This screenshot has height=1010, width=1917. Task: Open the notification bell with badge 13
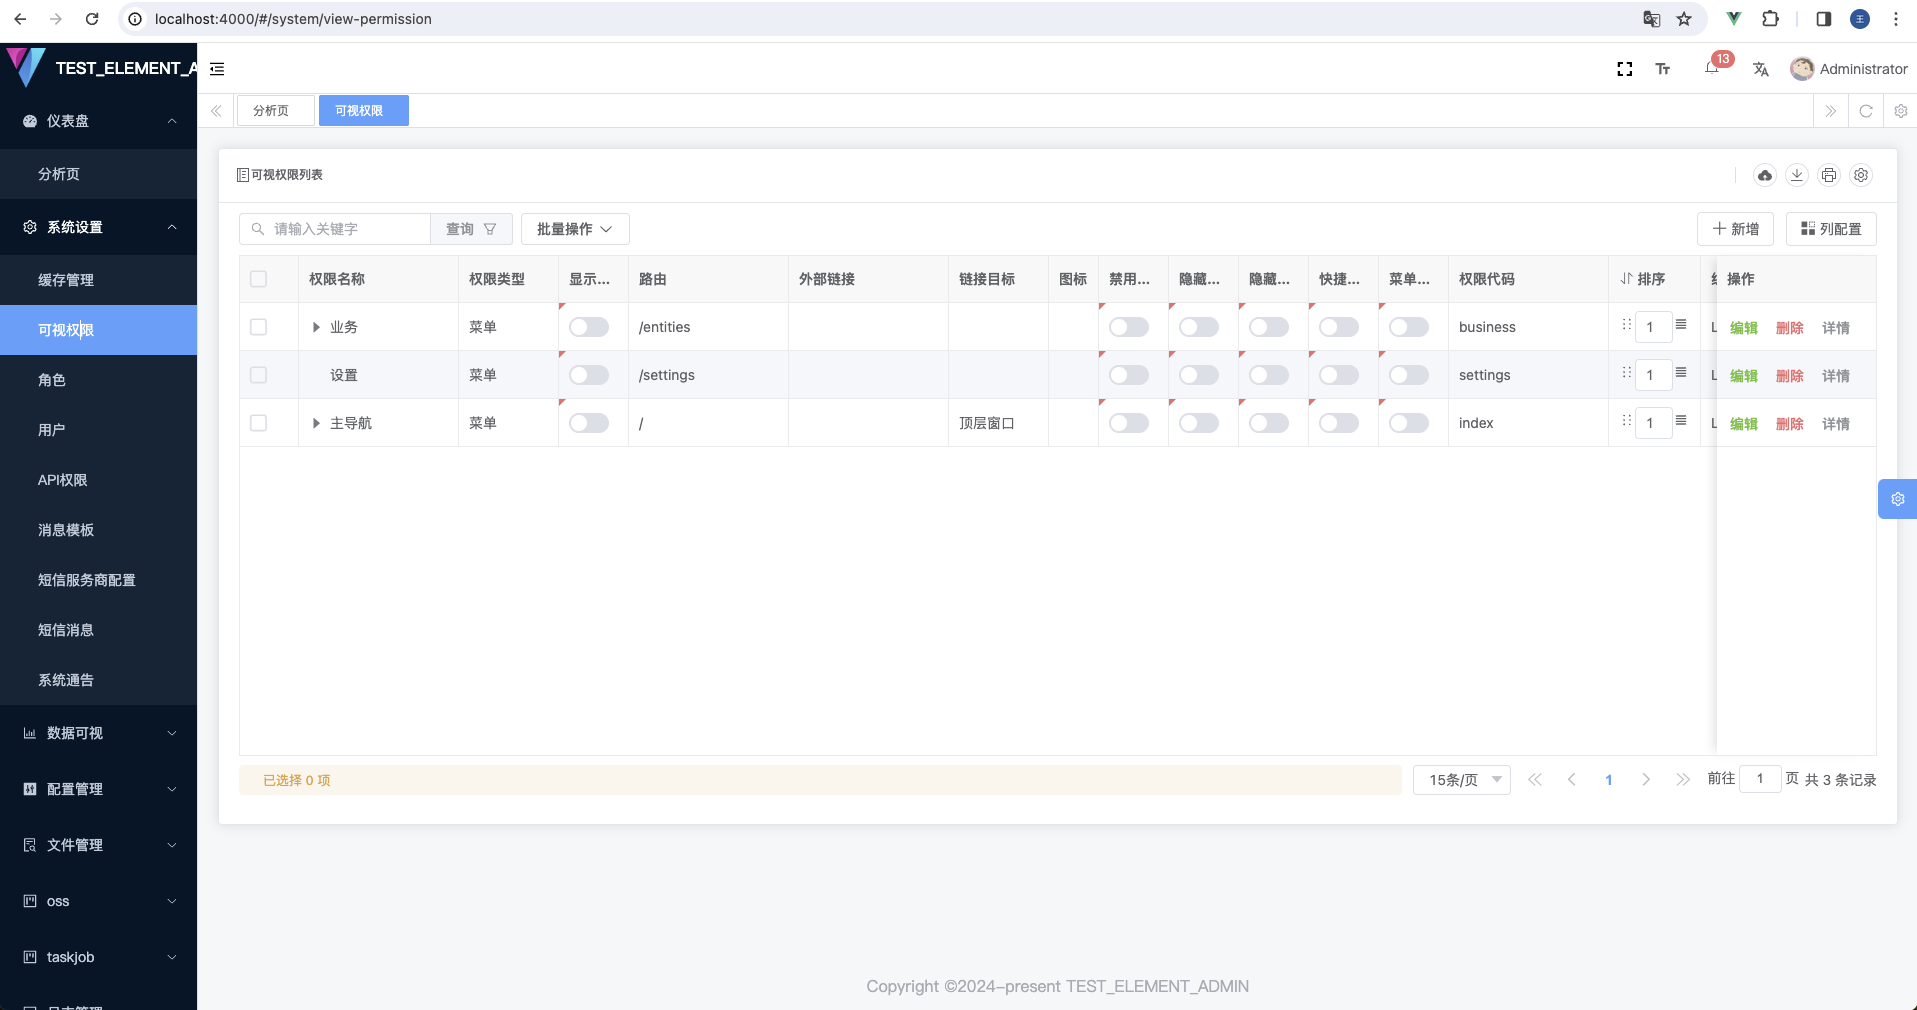[x=1712, y=68]
